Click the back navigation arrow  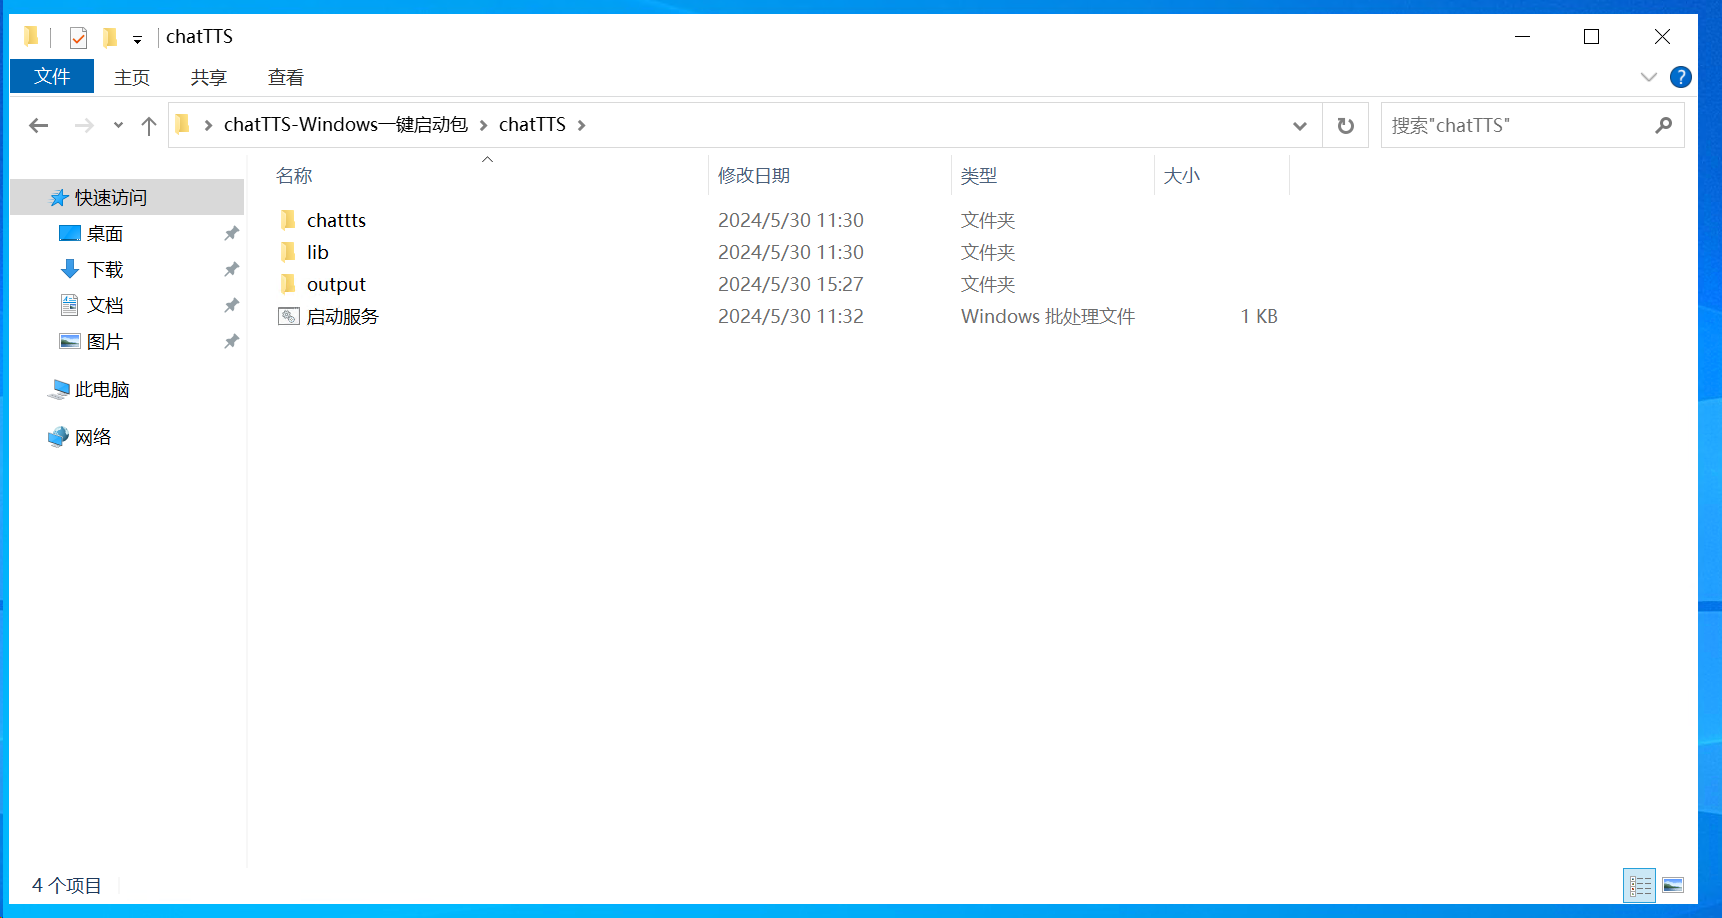(x=39, y=125)
